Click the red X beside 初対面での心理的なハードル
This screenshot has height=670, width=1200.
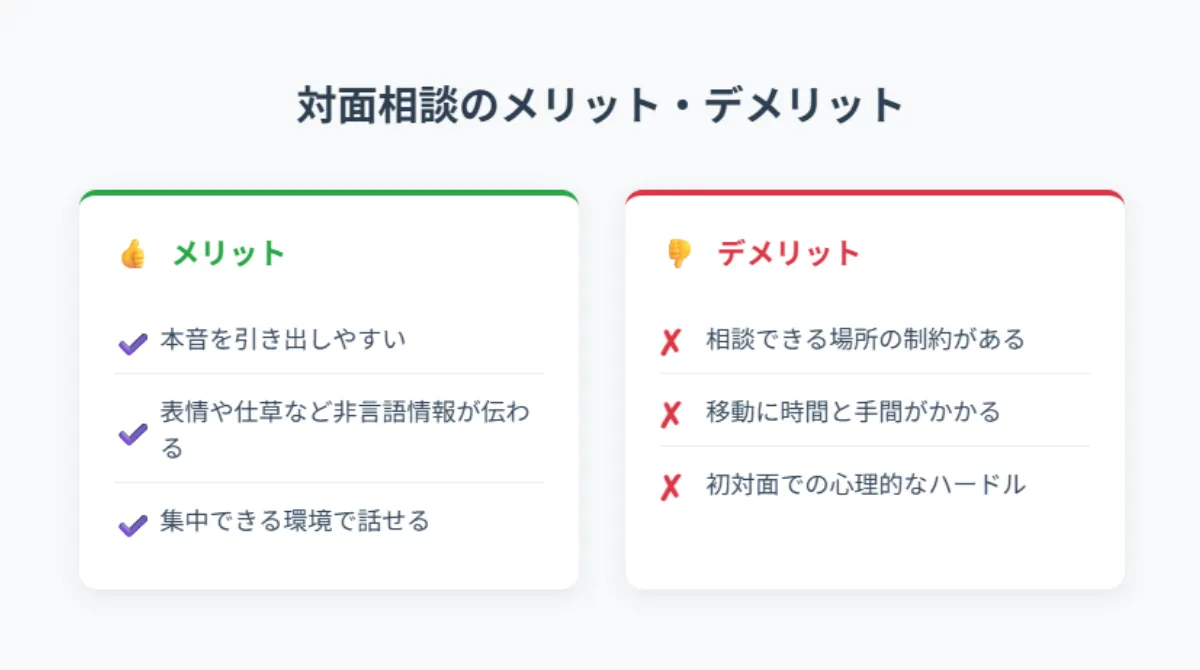click(670, 487)
